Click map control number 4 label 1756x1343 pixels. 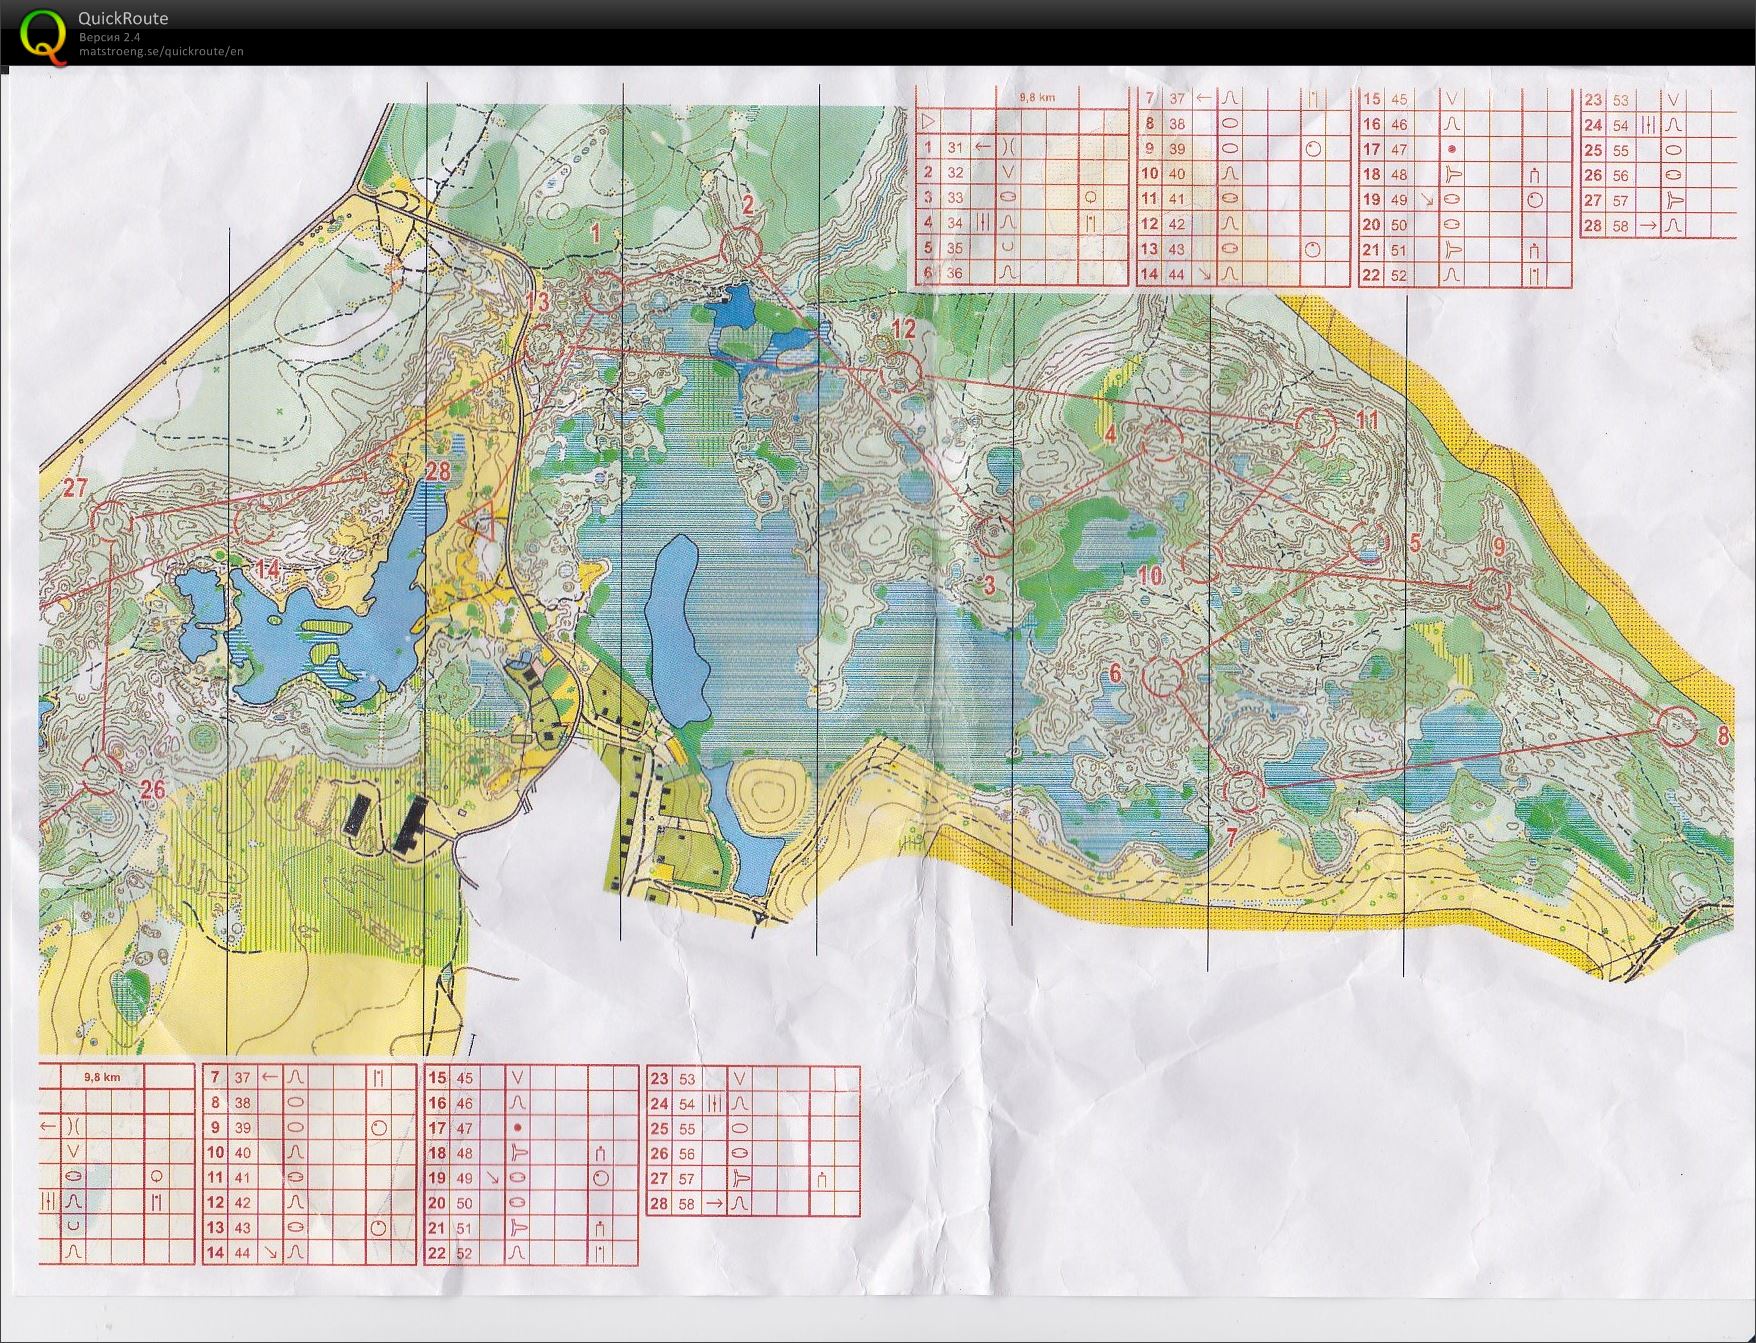[x=1111, y=434]
